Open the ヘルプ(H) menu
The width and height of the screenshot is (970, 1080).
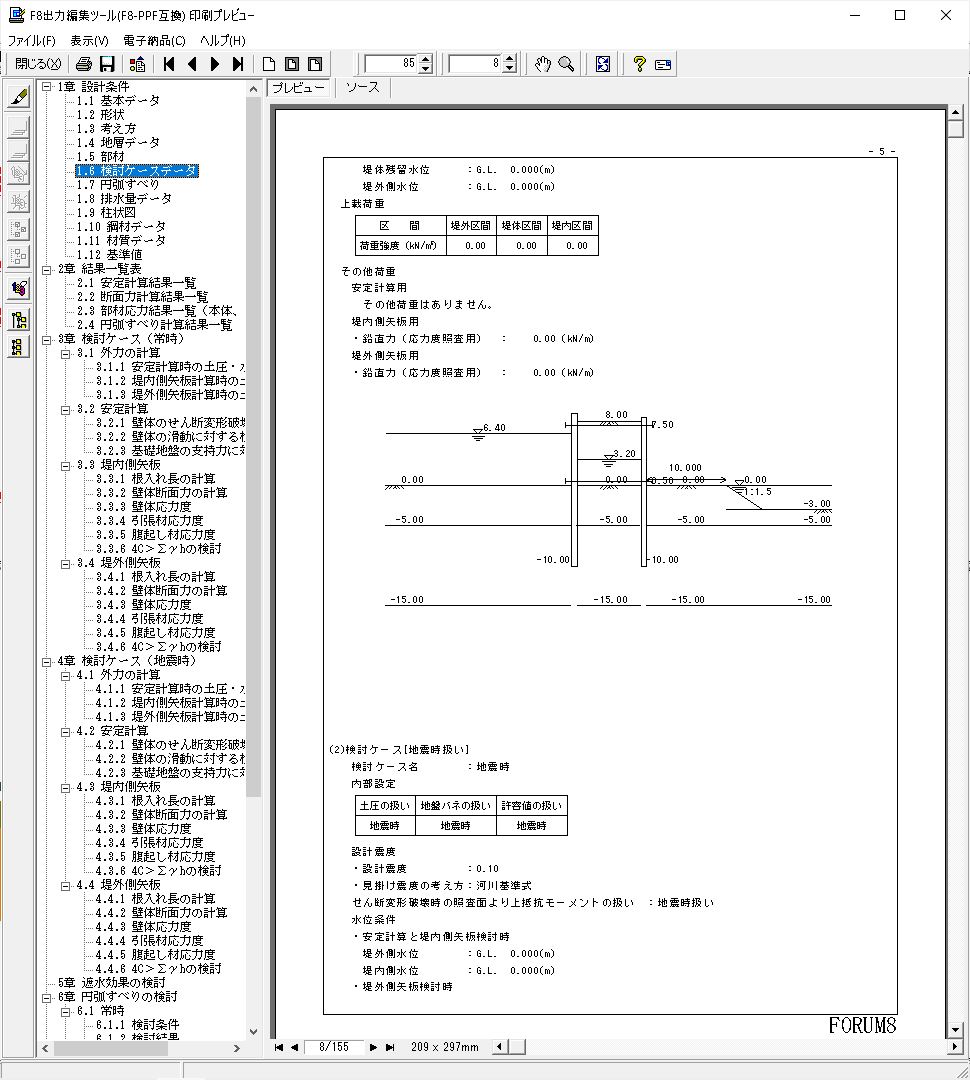pyautogui.click(x=223, y=41)
